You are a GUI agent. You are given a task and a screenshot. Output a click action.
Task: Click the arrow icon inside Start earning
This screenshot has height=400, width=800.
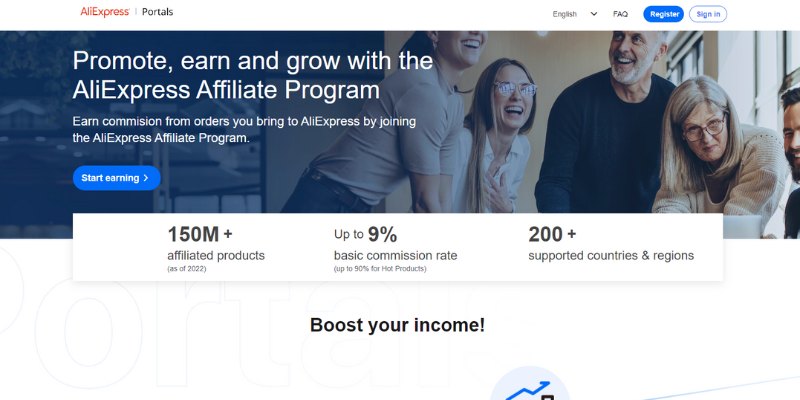point(146,178)
